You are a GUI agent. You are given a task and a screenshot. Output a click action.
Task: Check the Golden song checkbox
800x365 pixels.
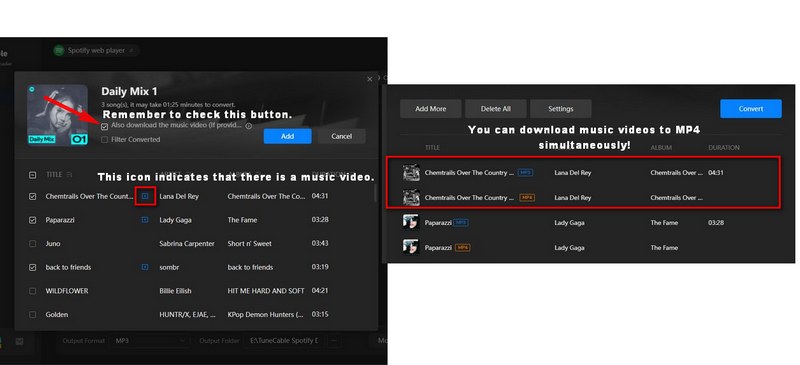[x=33, y=314]
